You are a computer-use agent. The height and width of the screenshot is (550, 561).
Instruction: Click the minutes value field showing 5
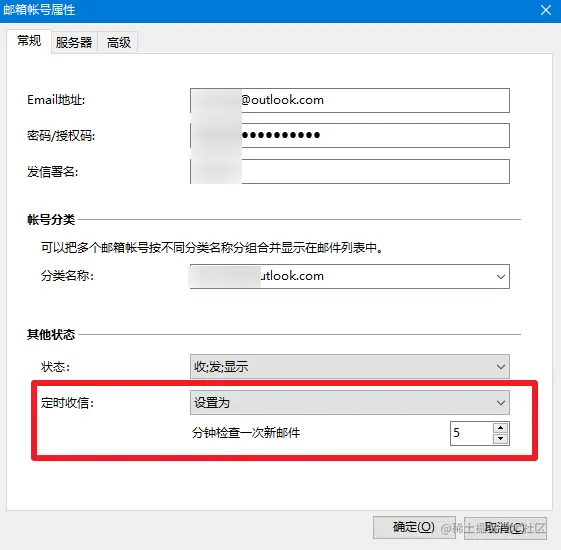[471, 433]
